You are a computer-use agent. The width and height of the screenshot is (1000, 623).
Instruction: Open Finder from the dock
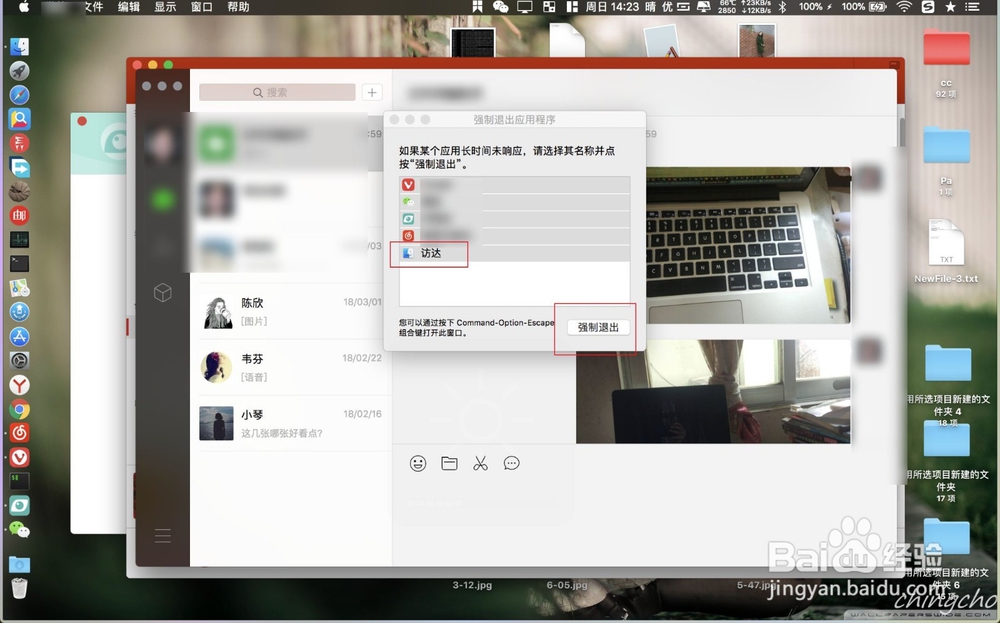click(x=19, y=47)
